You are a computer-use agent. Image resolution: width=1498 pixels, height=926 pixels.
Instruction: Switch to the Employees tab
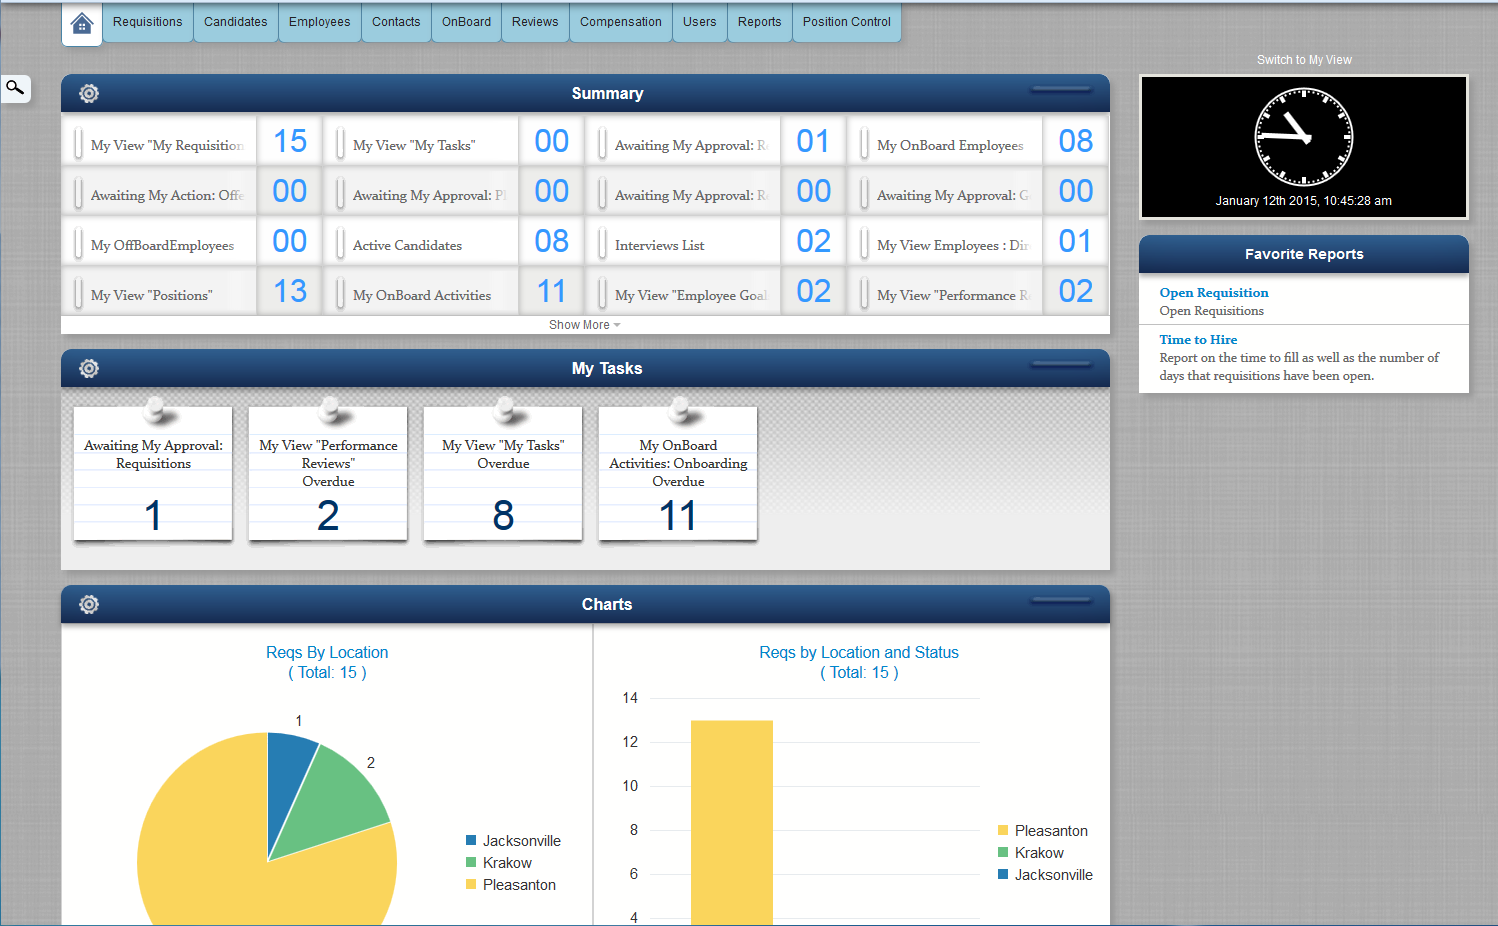320,22
